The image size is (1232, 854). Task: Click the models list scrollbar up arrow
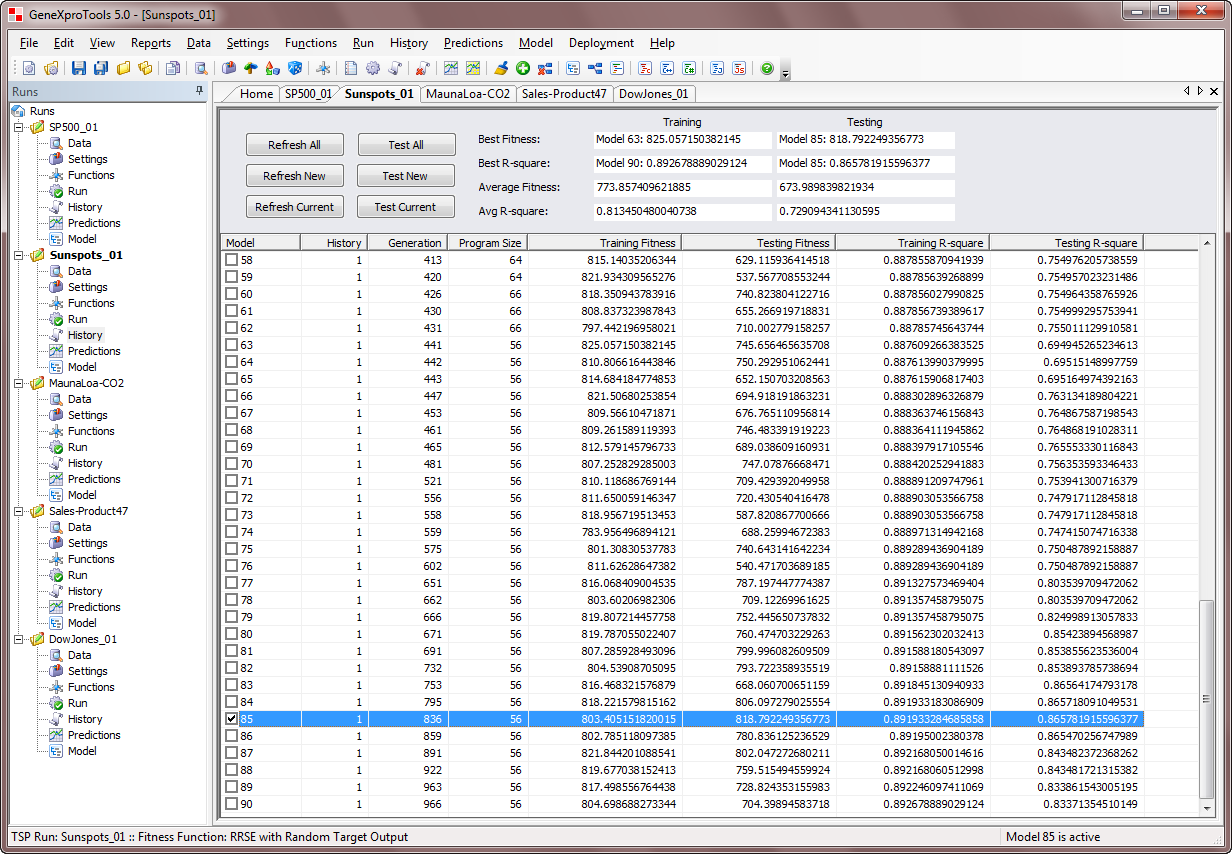[x=1208, y=243]
